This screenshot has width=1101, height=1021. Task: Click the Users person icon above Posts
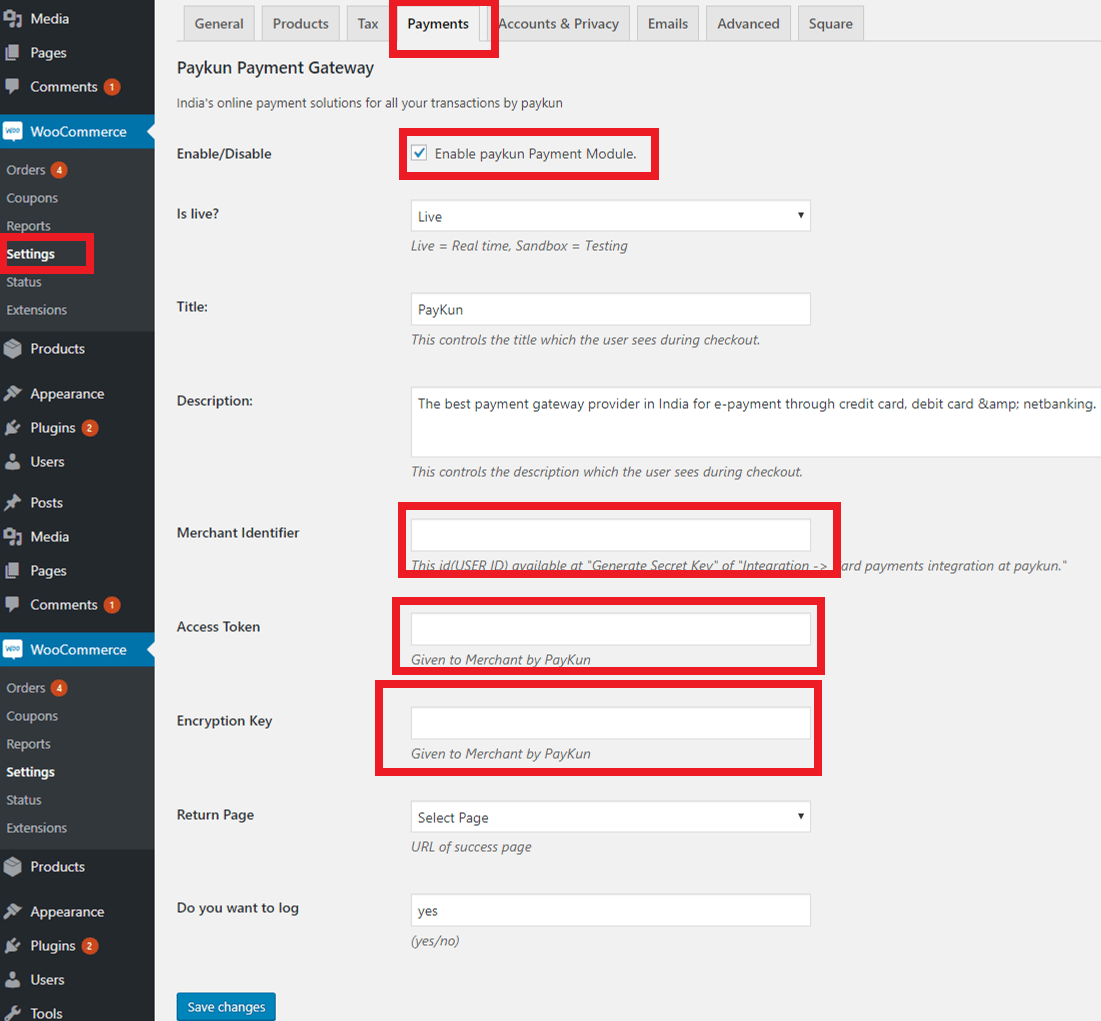pos(13,462)
